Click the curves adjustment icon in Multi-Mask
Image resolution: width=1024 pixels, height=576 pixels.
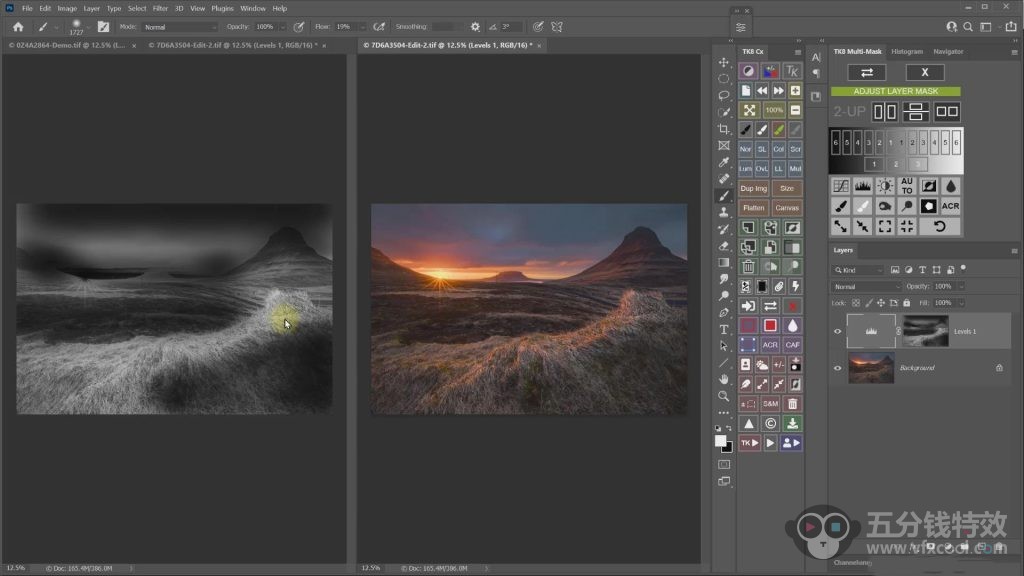[x=841, y=186]
